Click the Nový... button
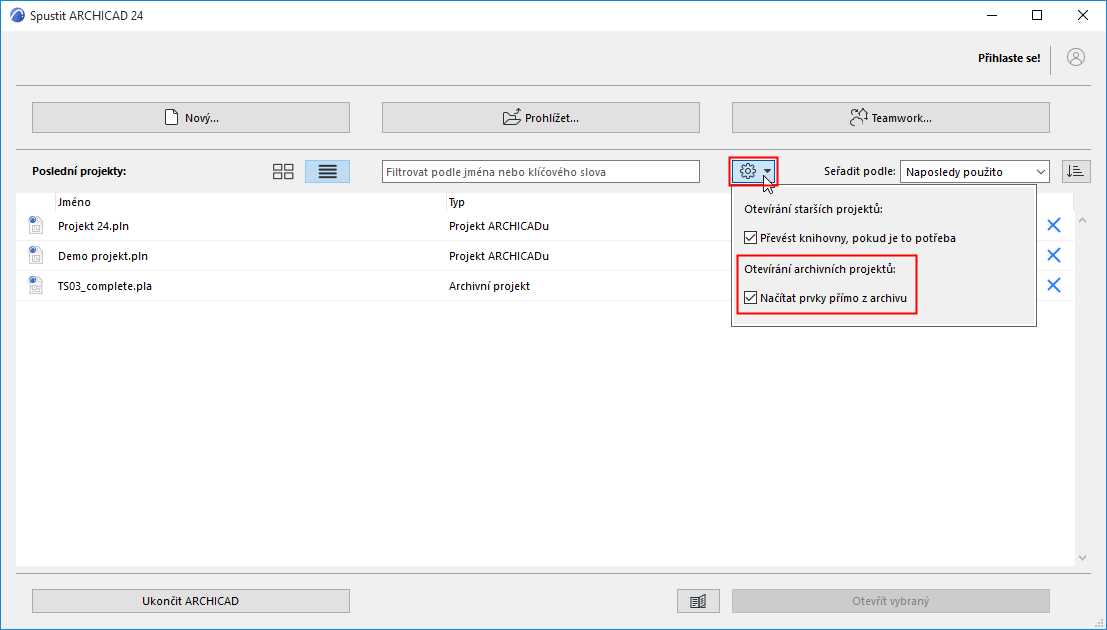 pos(190,117)
